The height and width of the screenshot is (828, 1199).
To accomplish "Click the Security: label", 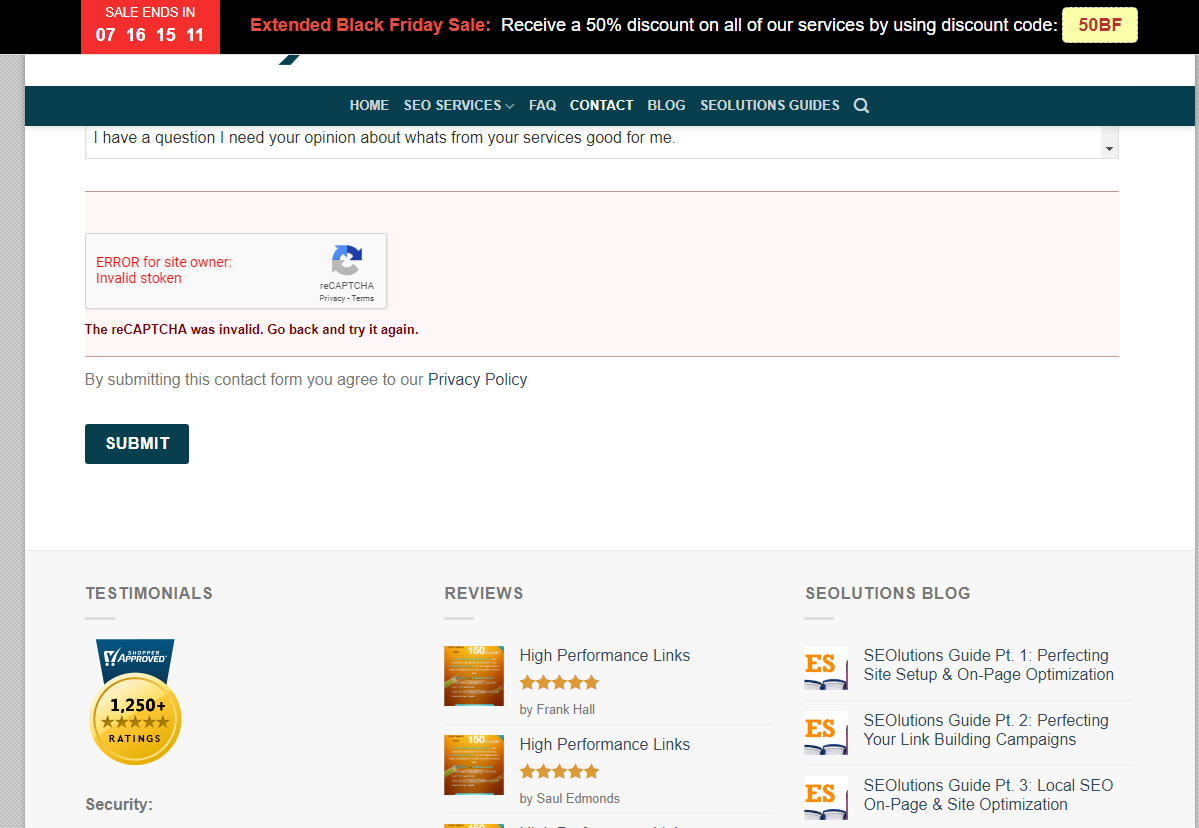I will [x=119, y=804].
